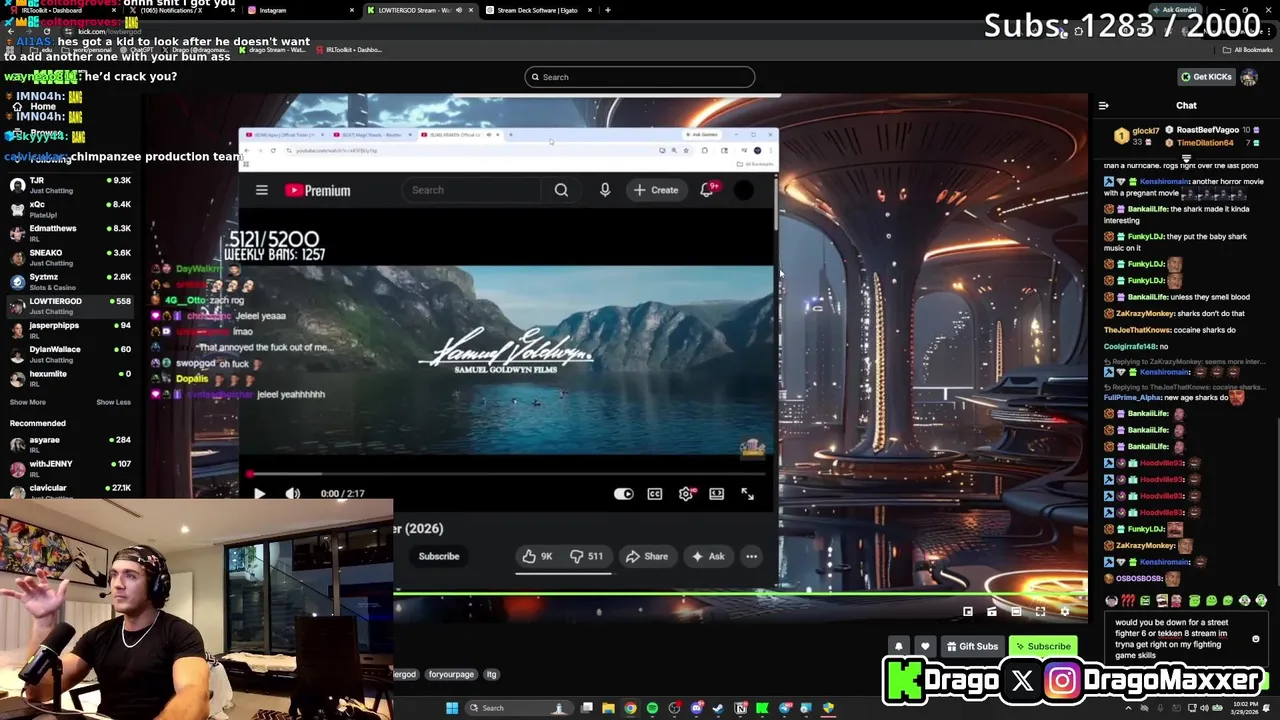The width and height of the screenshot is (1280, 720).
Task: Open more actions on the YouTube video
Action: (751, 556)
